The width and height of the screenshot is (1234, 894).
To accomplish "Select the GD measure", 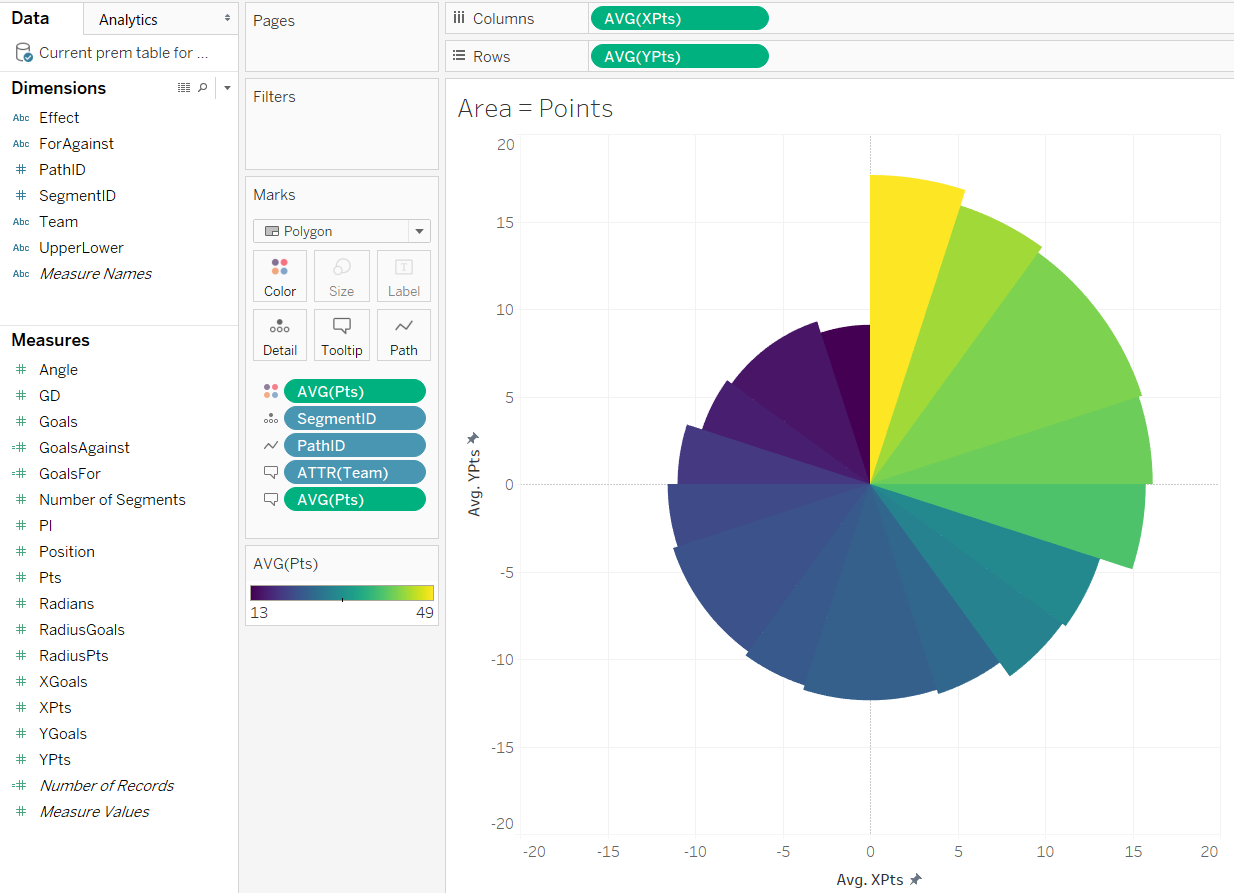I will pos(50,395).
